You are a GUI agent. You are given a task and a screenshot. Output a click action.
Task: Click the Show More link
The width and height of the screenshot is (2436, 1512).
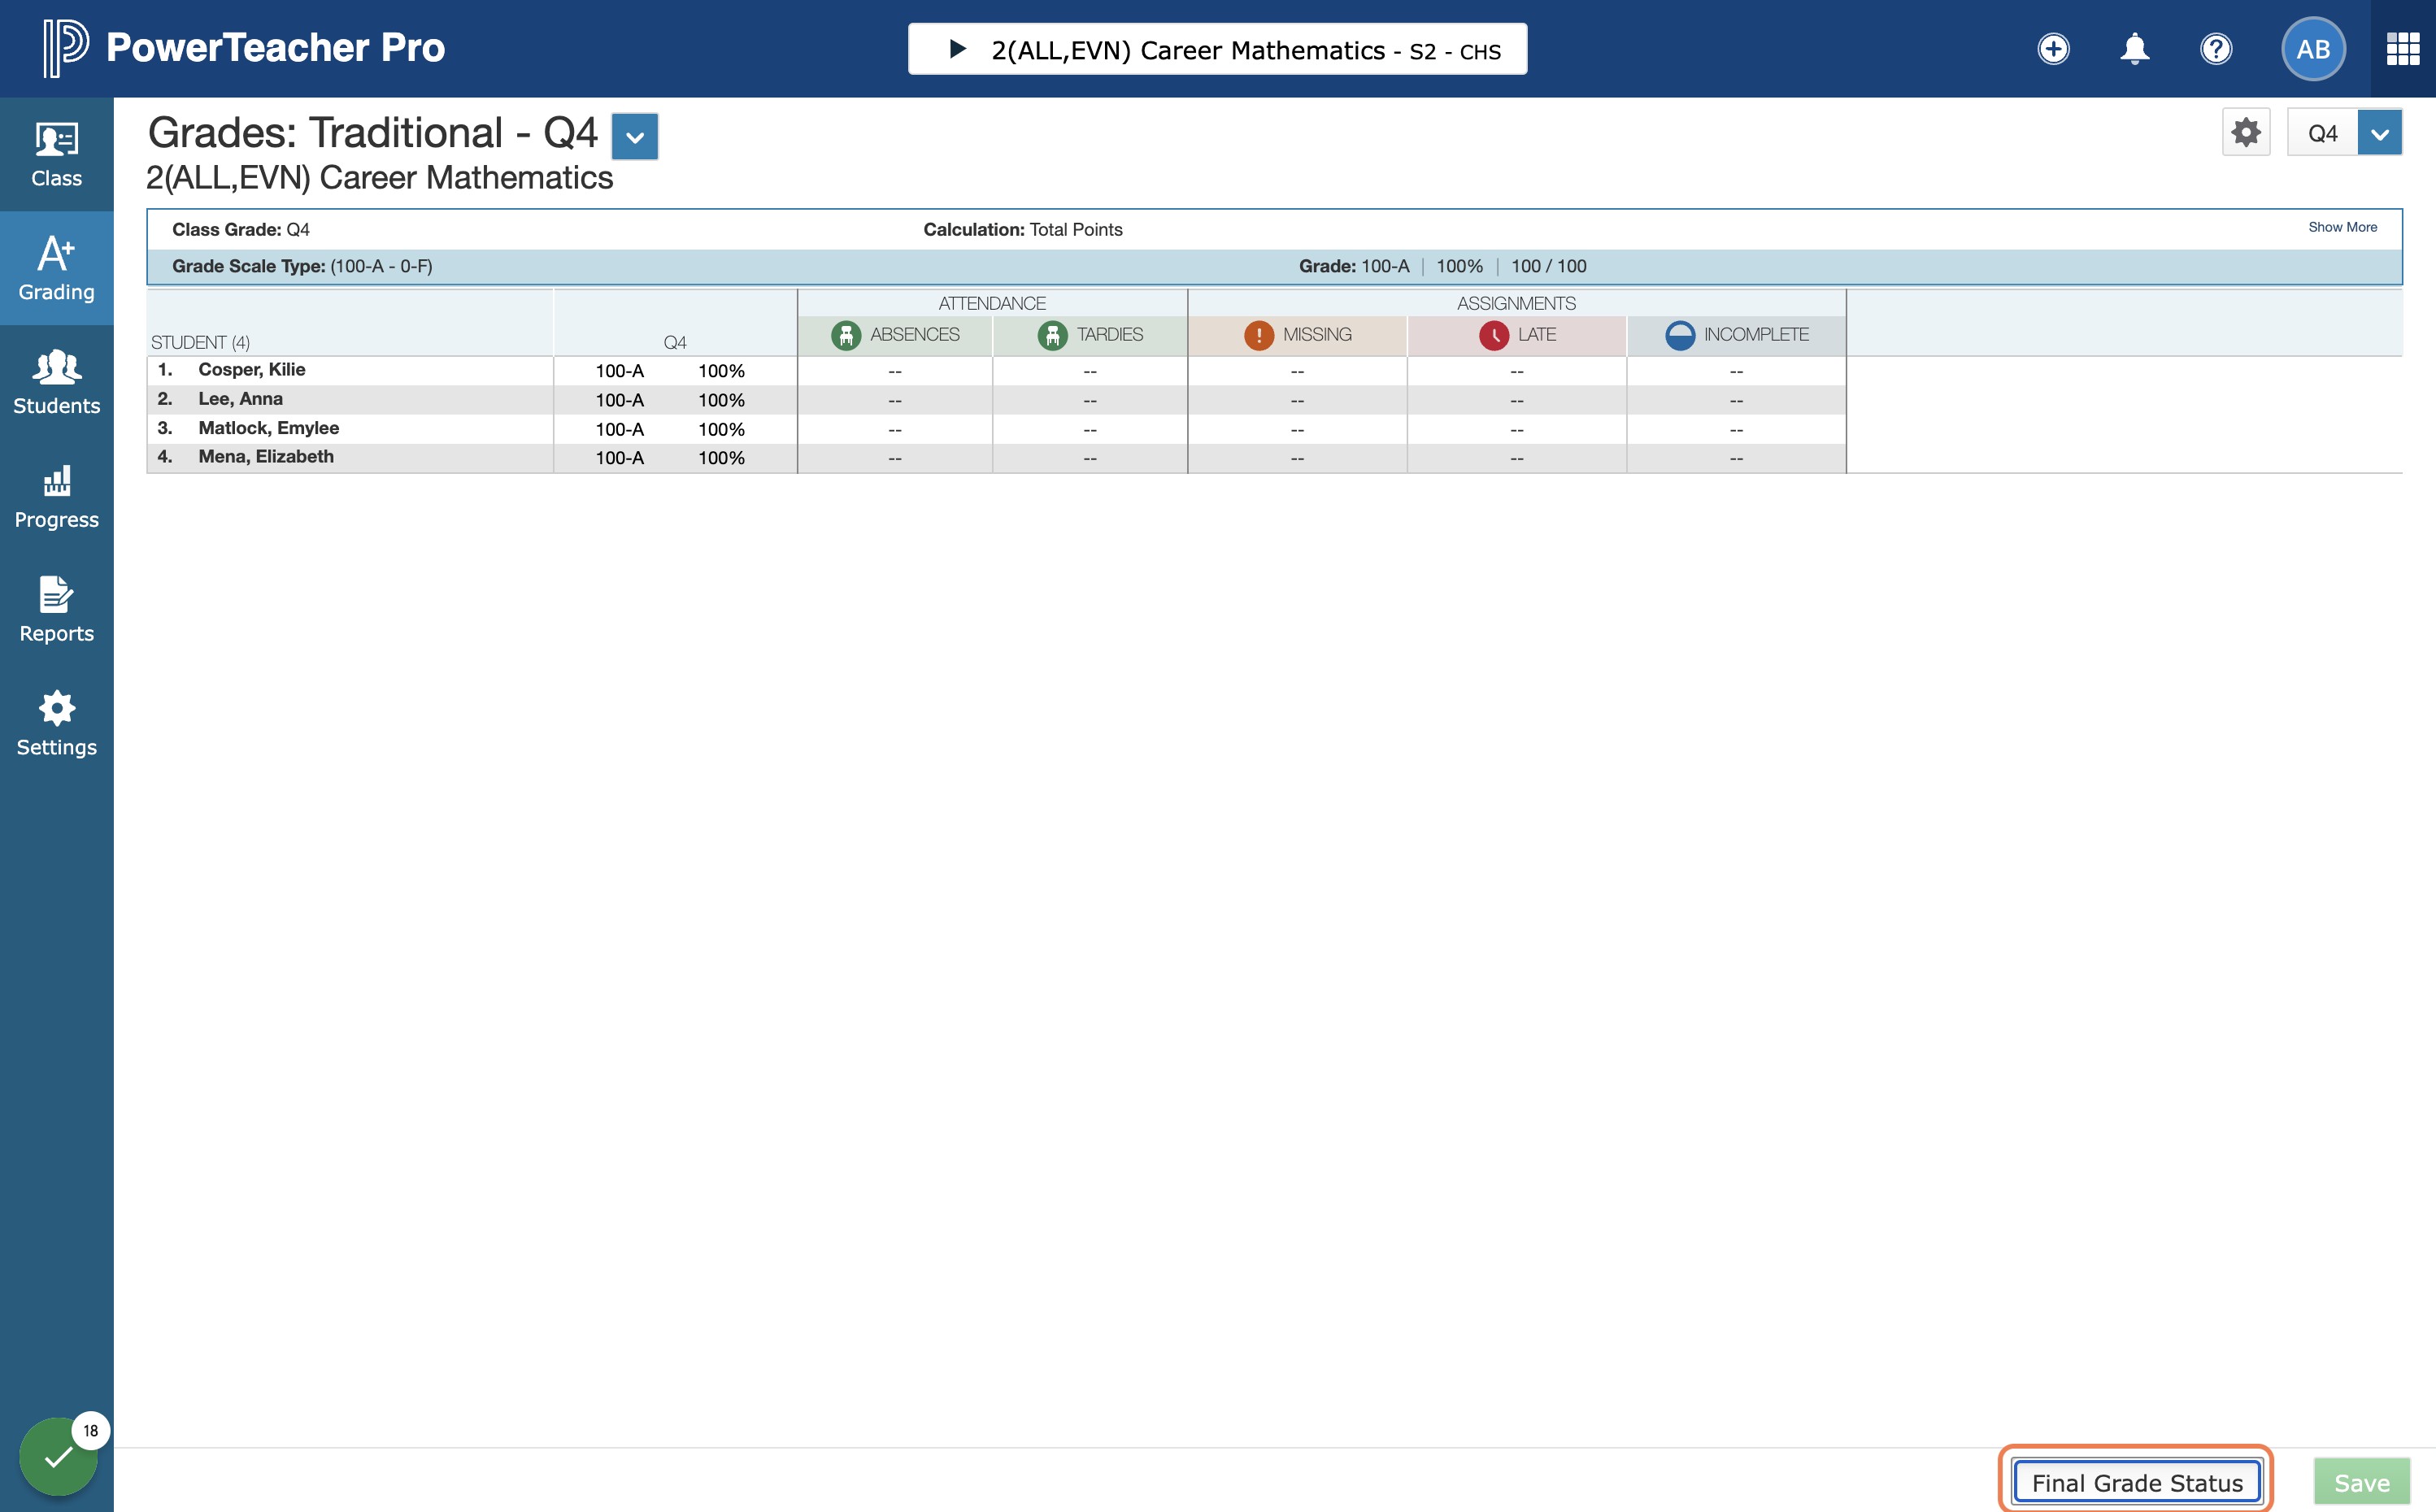pyautogui.click(x=2342, y=227)
